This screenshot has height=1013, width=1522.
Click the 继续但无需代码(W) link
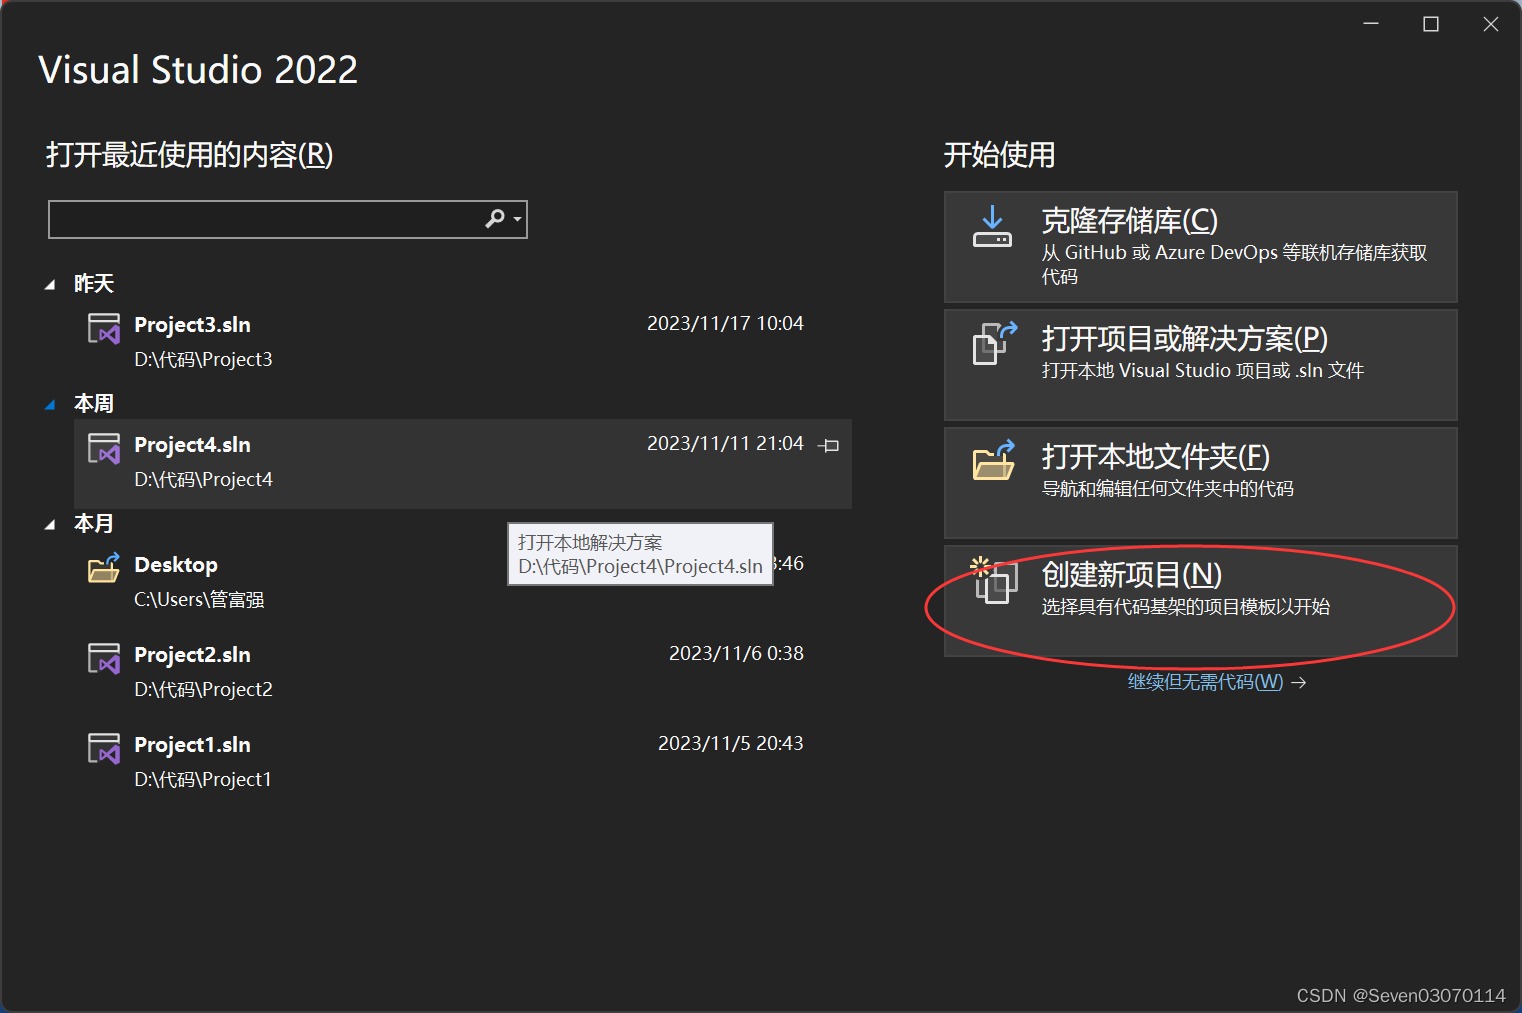1205,682
